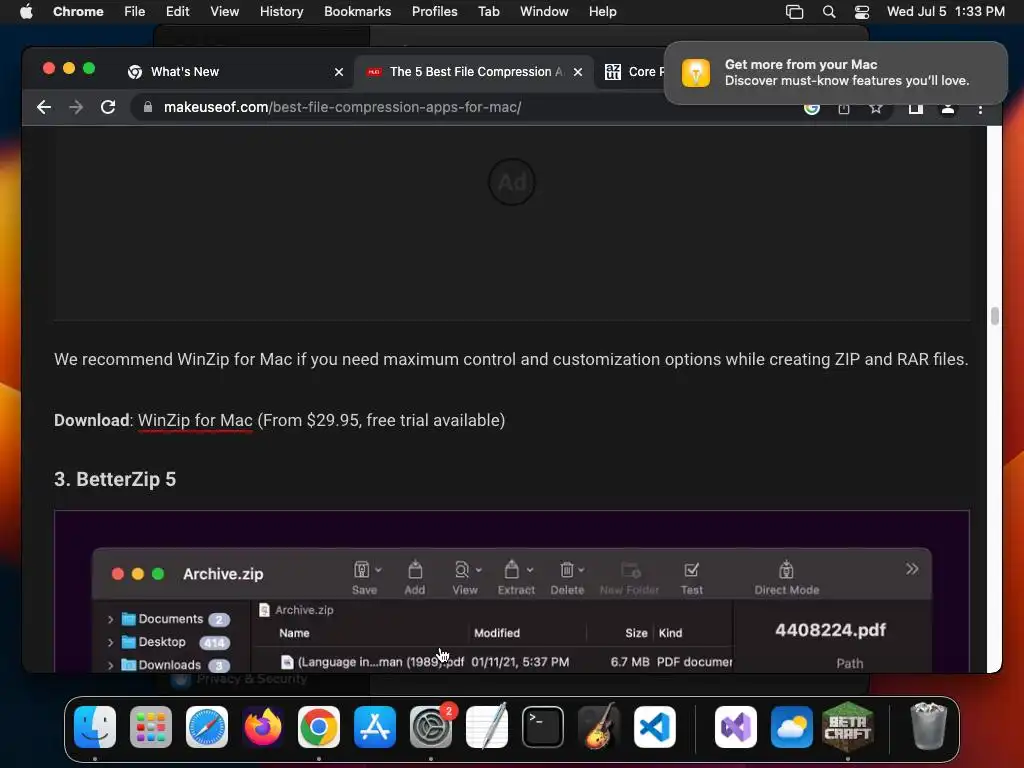Open Control Center in menu bar
The width and height of the screenshot is (1024, 768).
(x=862, y=12)
